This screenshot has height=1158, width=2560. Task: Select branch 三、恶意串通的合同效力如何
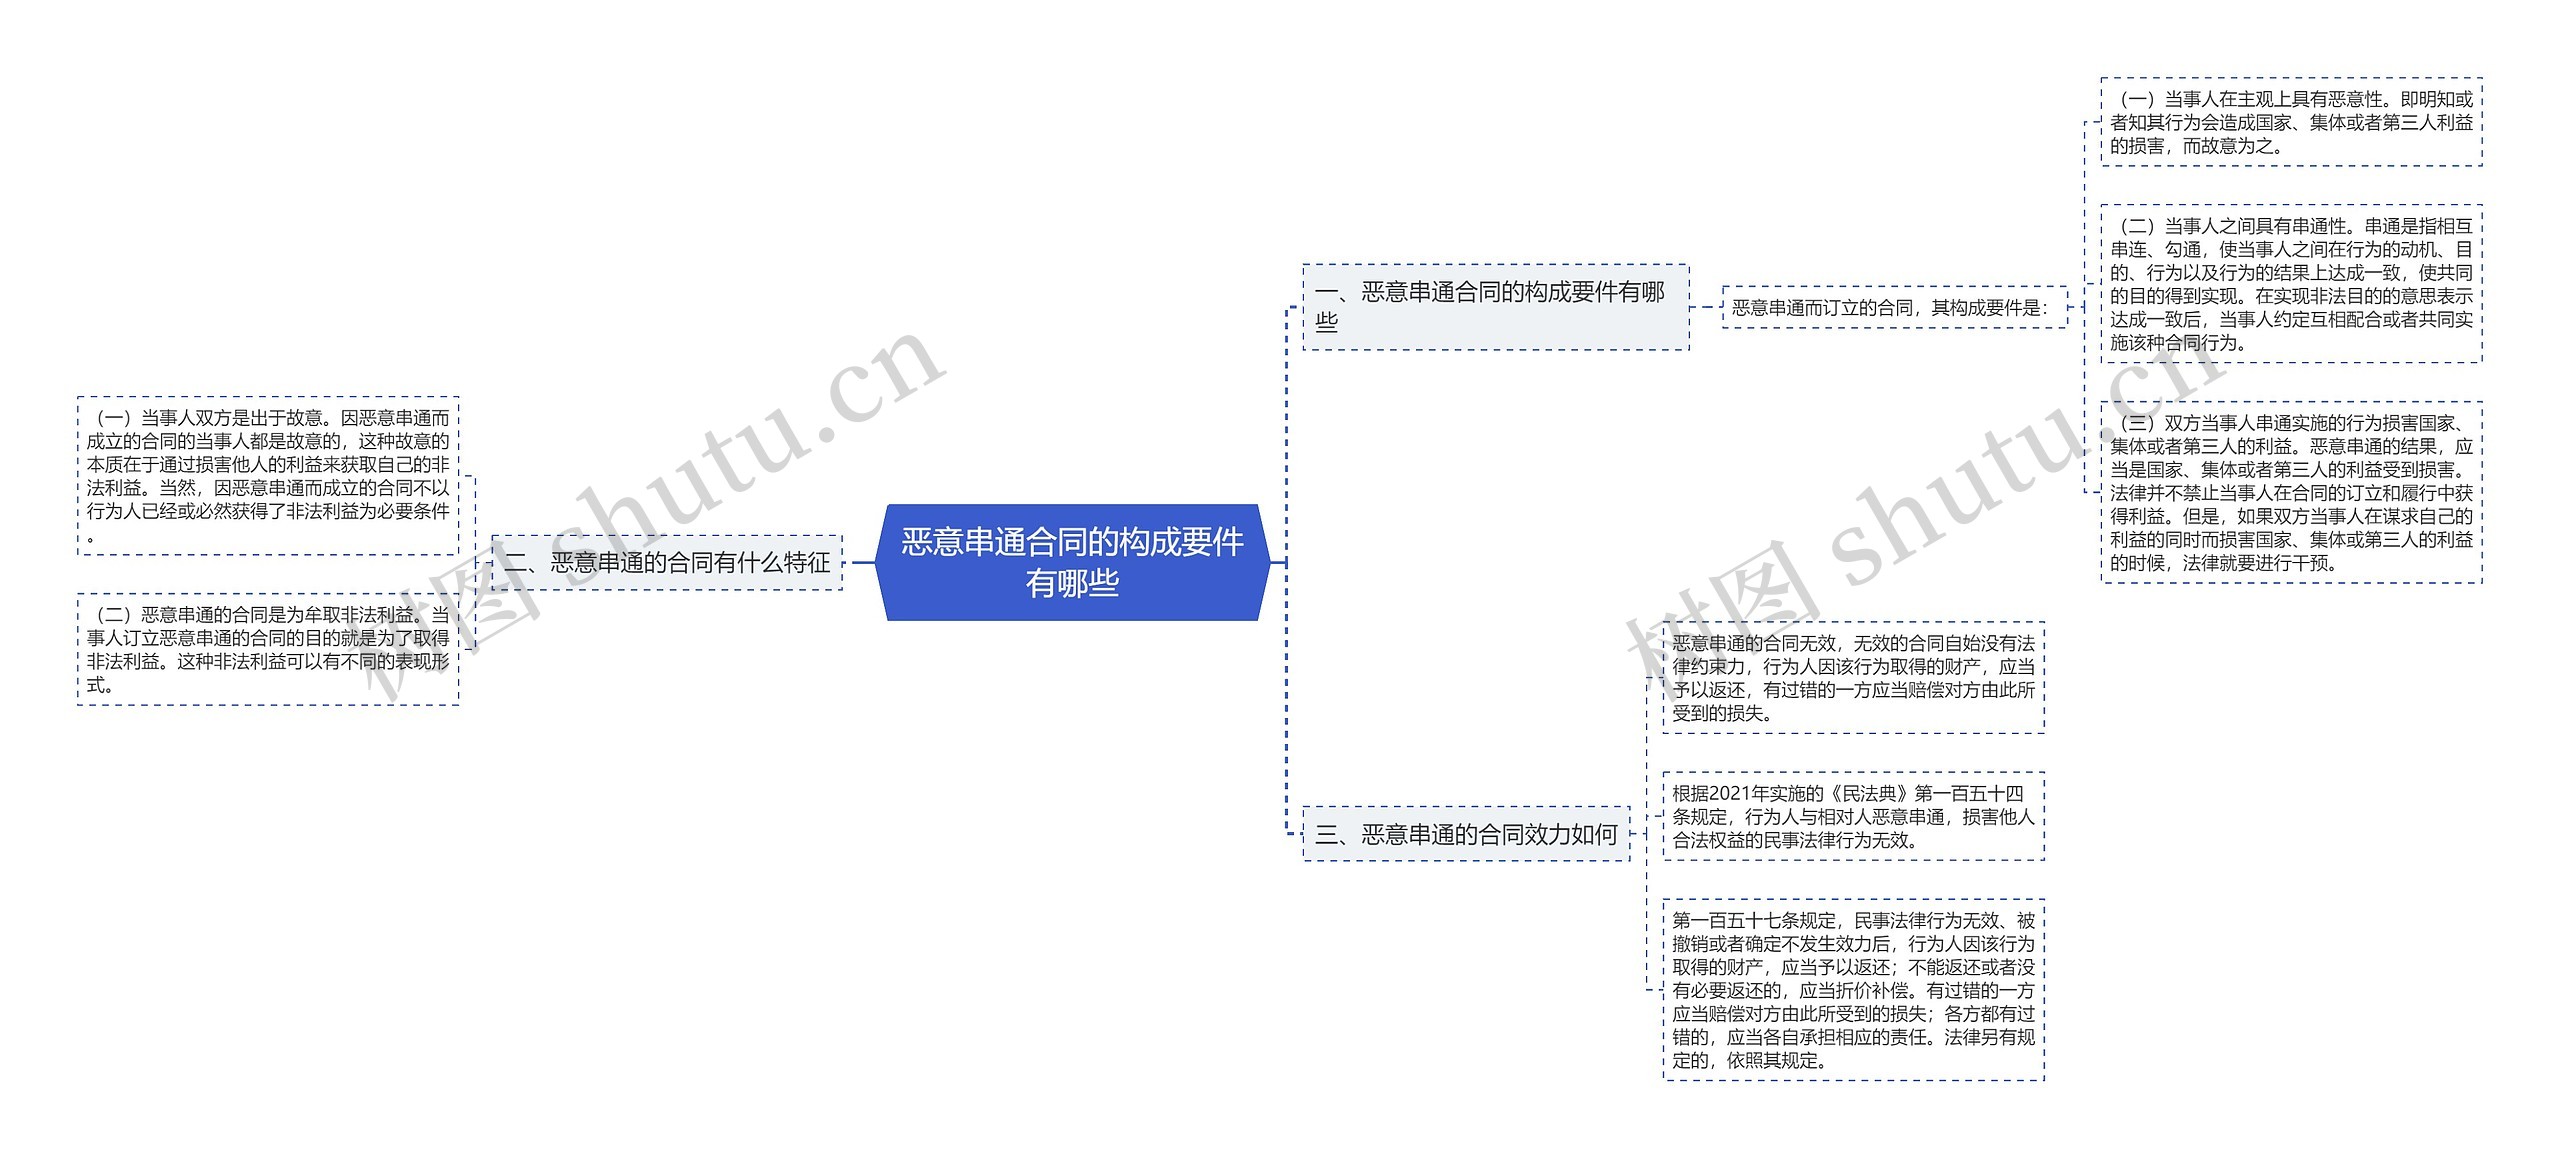tap(1465, 834)
